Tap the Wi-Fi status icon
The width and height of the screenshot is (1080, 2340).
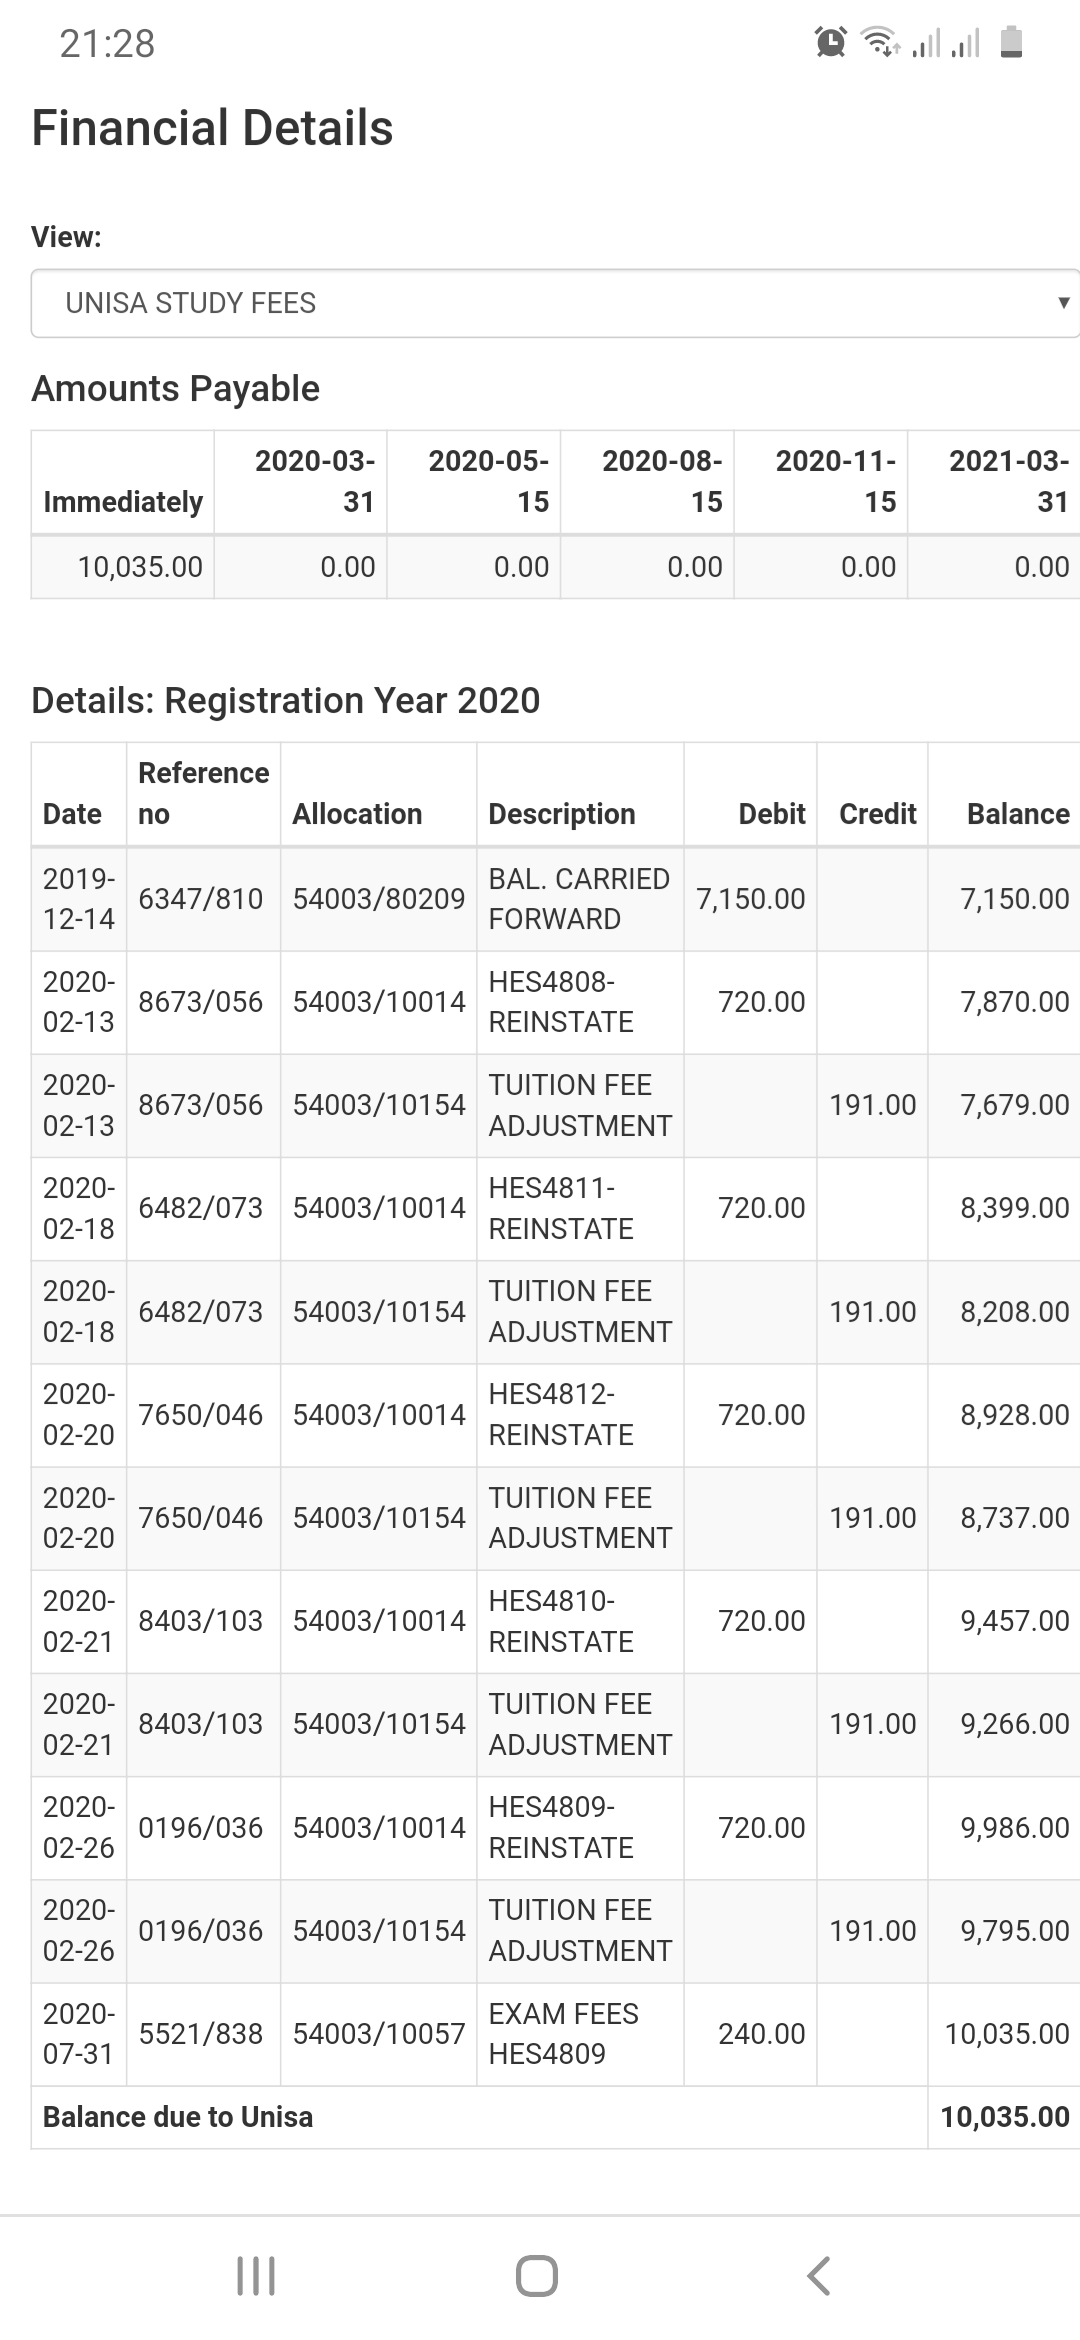877,41
